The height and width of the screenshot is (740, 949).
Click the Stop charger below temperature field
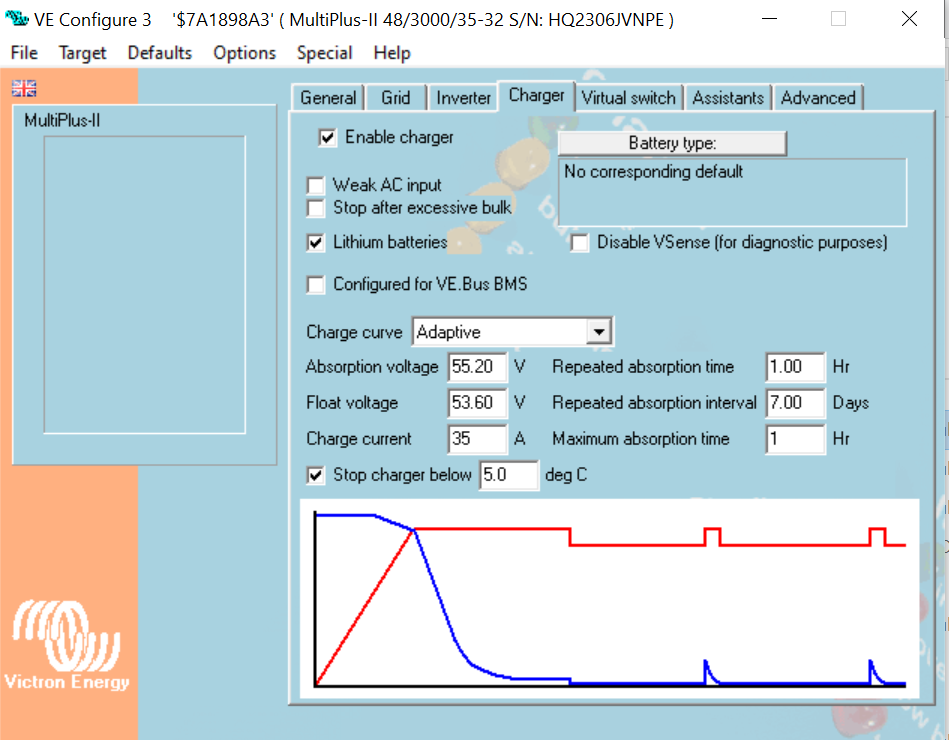pyautogui.click(x=508, y=475)
